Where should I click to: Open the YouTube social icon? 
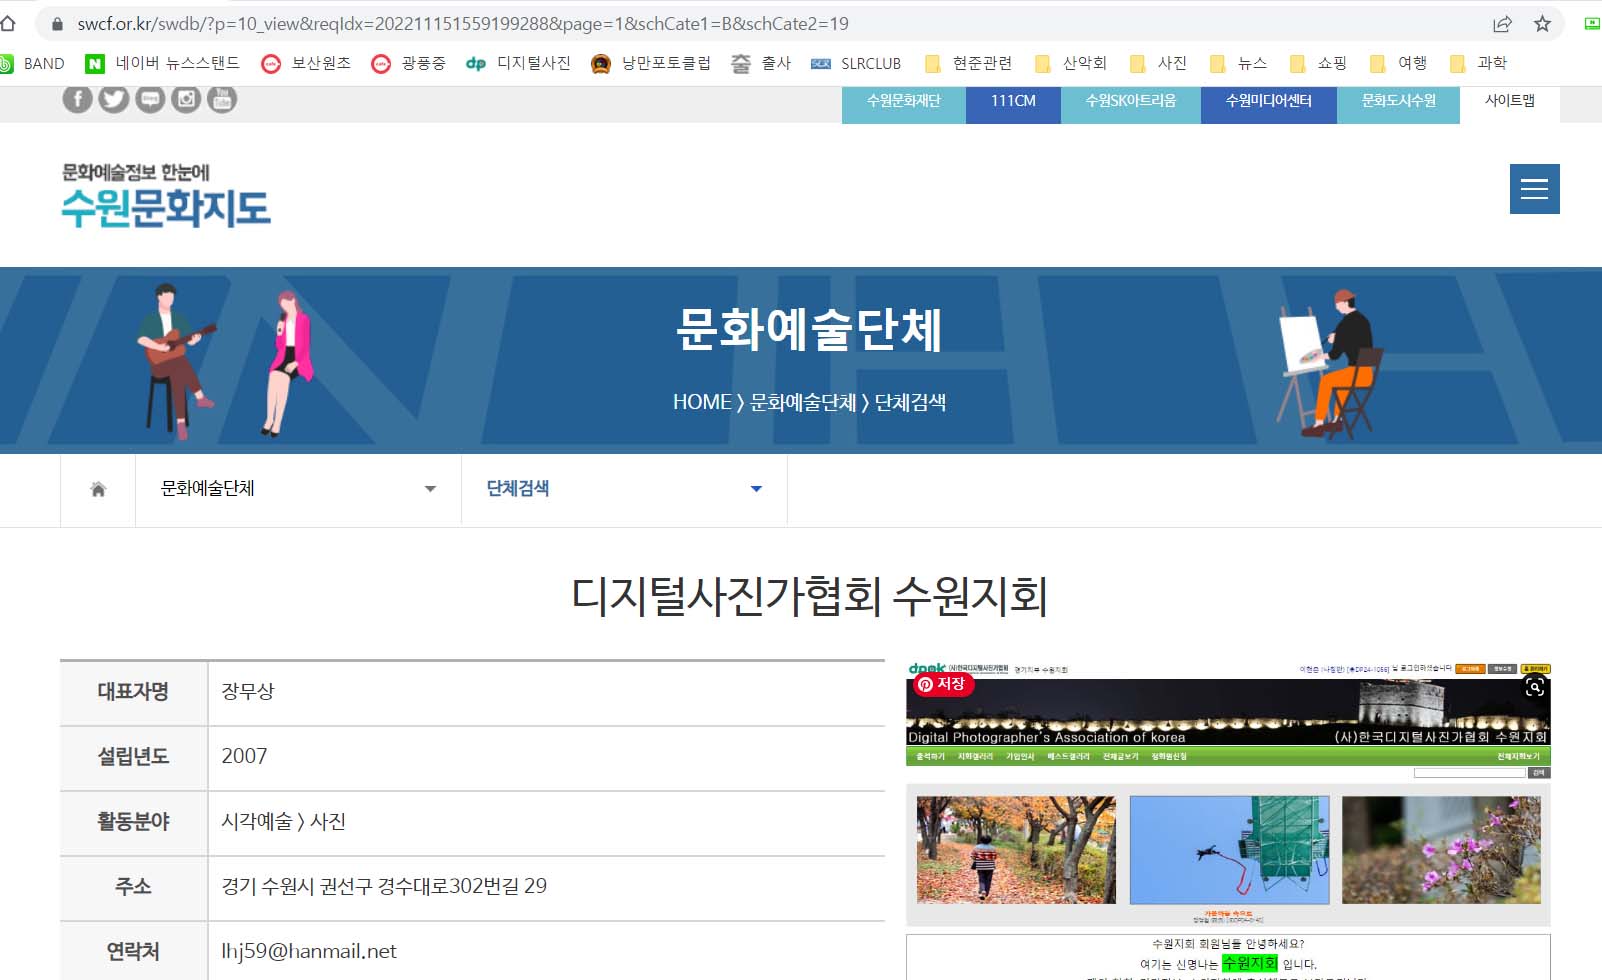[222, 99]
